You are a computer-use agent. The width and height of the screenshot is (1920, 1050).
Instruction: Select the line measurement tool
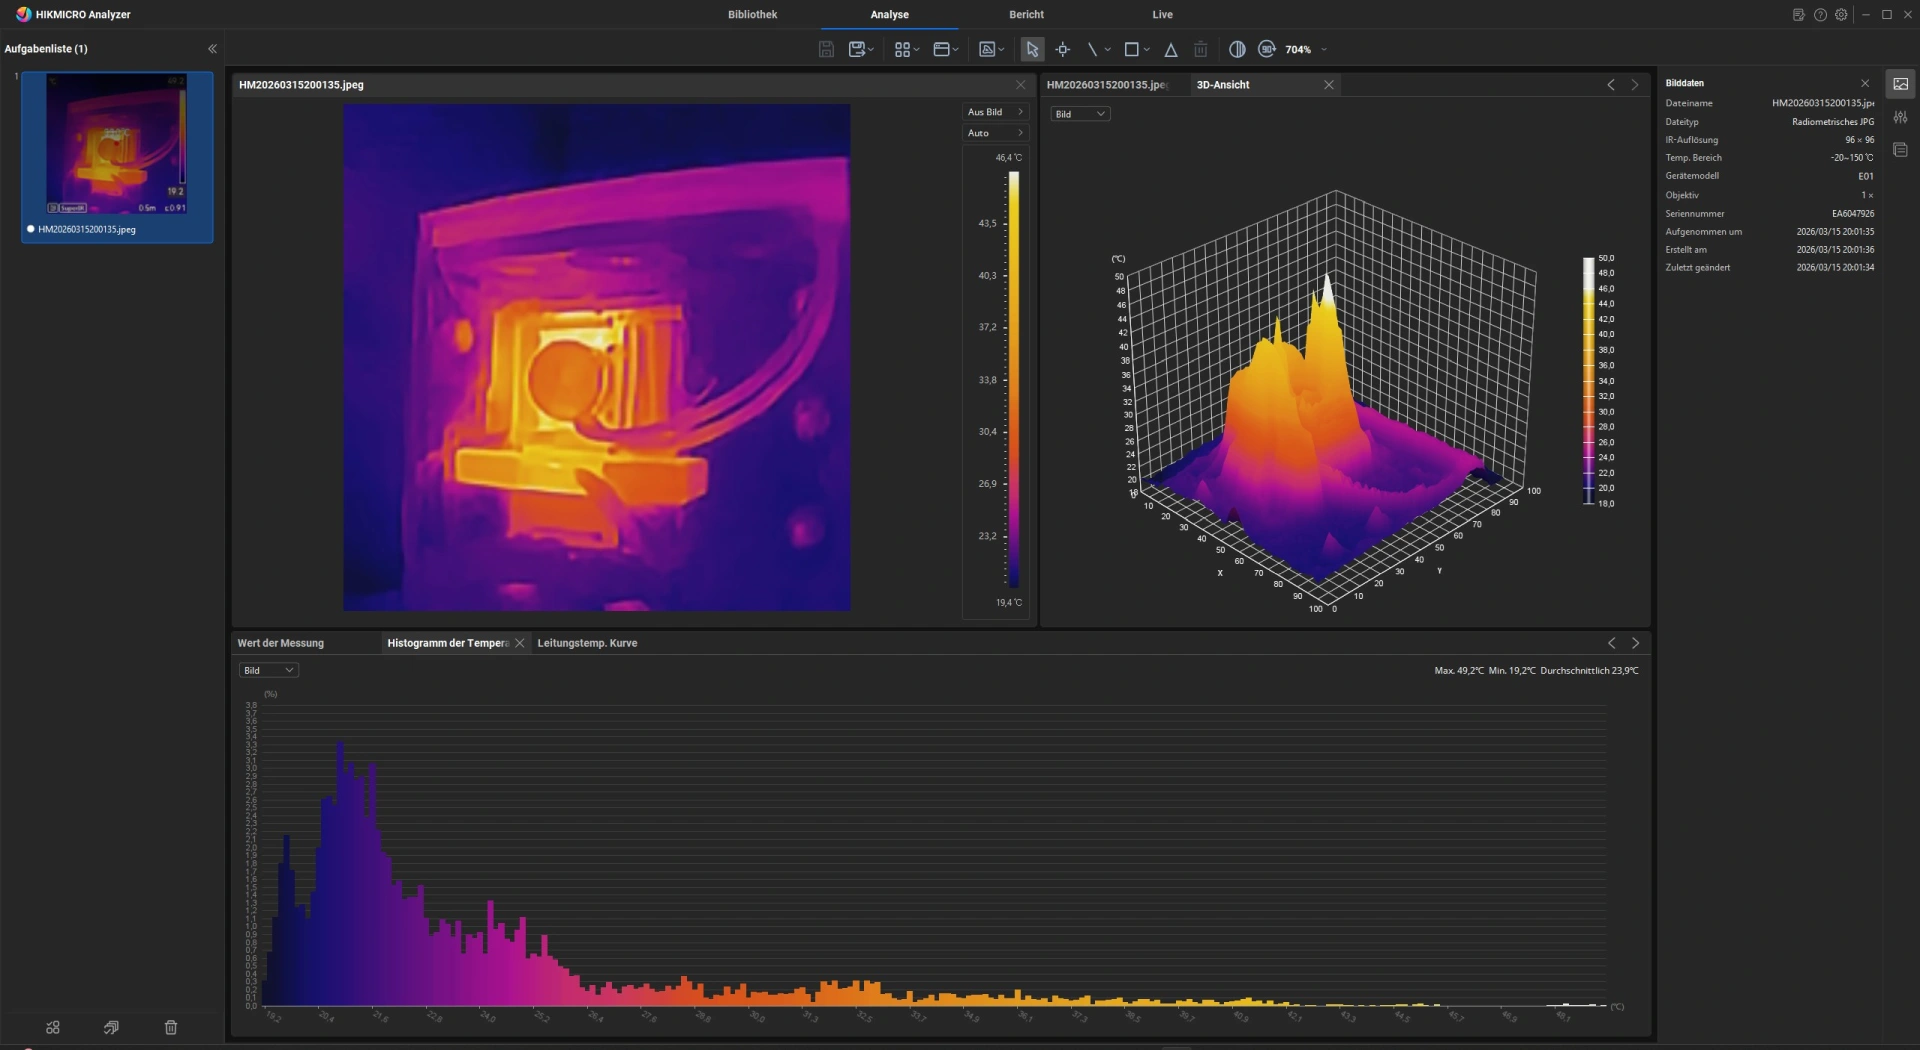pyautogui.click(x=1092, y=49)
